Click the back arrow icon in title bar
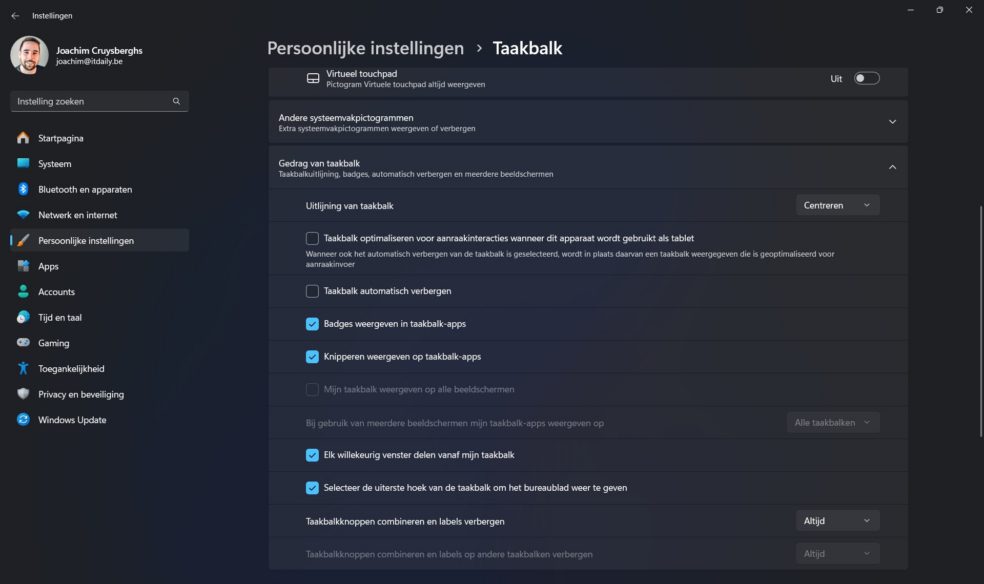The width and height of the screenshot is (984, 584). click(x=15, y=16)
